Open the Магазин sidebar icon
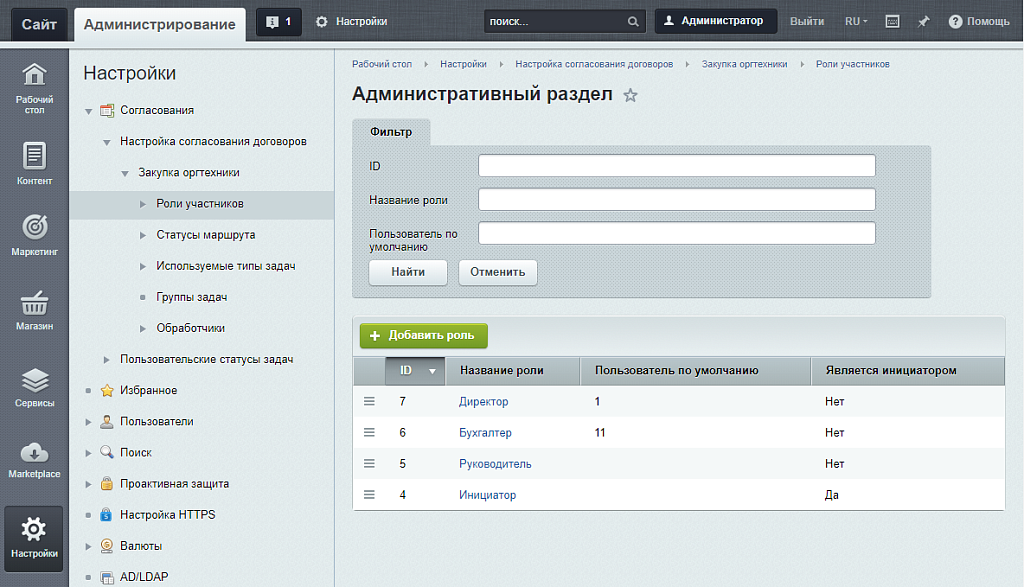 (34, 305)
